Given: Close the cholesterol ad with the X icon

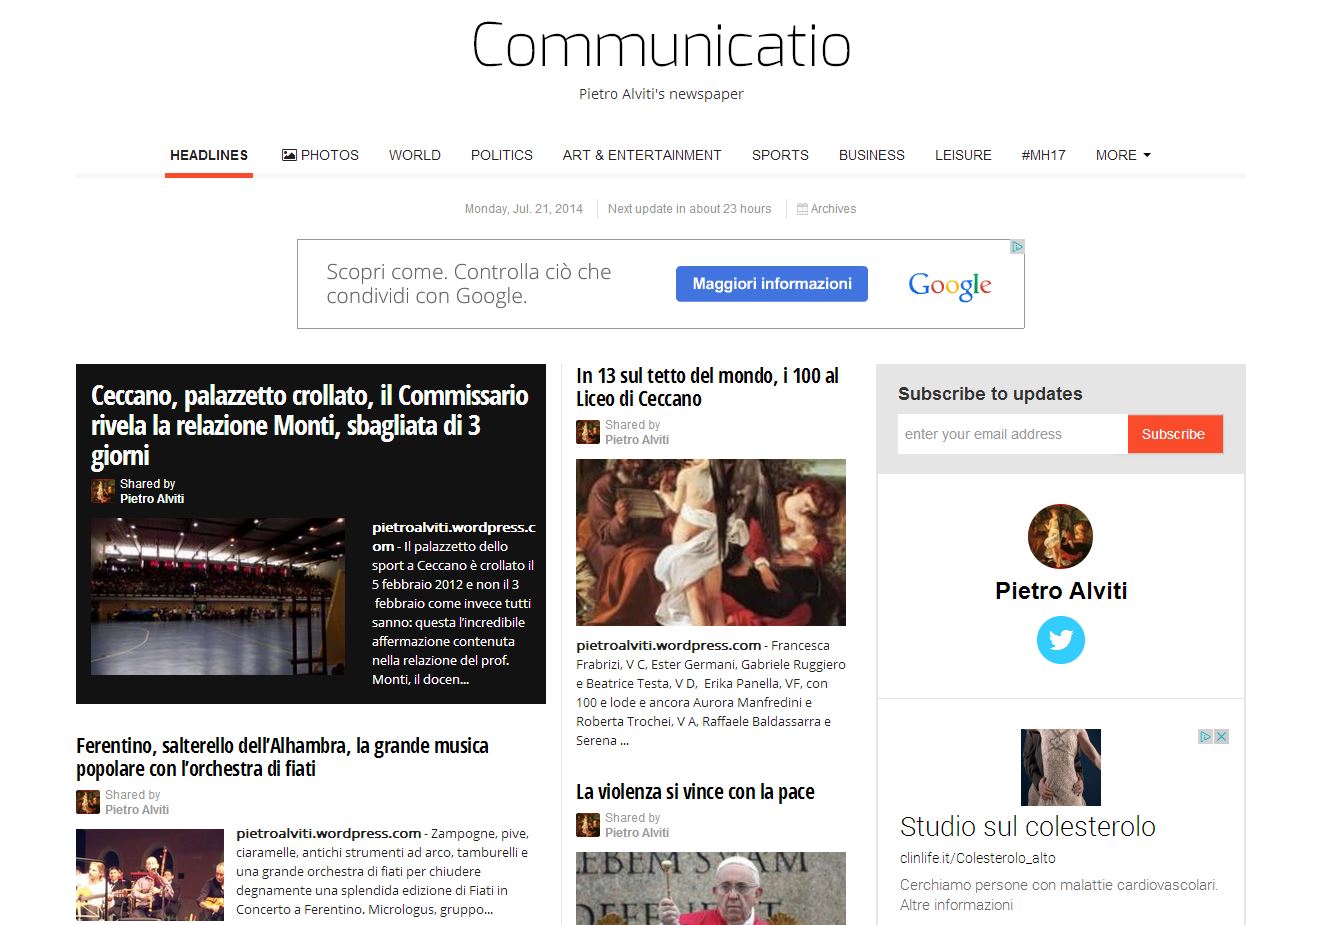Looking at the screenshot, I should pos(1221,737).
